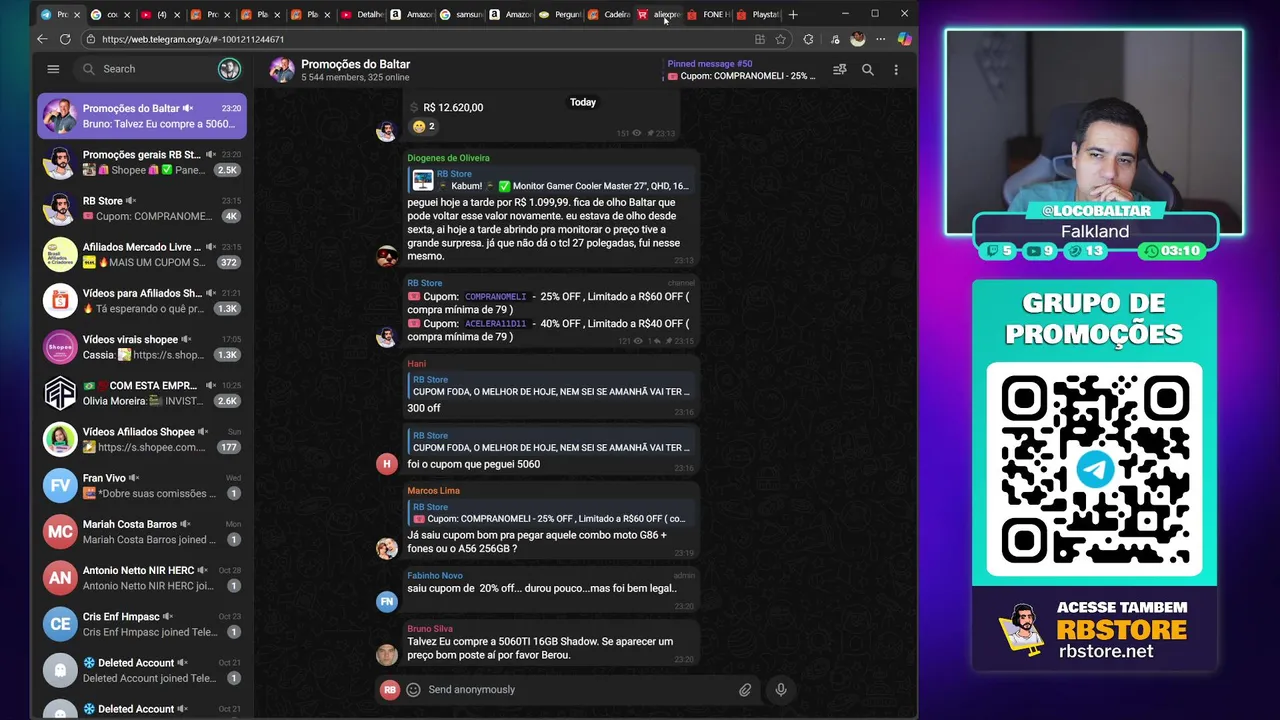This screenshot has width=1280, height=720.
Task: Open Promoções do Baltar group info header
Action: point(355,70)
